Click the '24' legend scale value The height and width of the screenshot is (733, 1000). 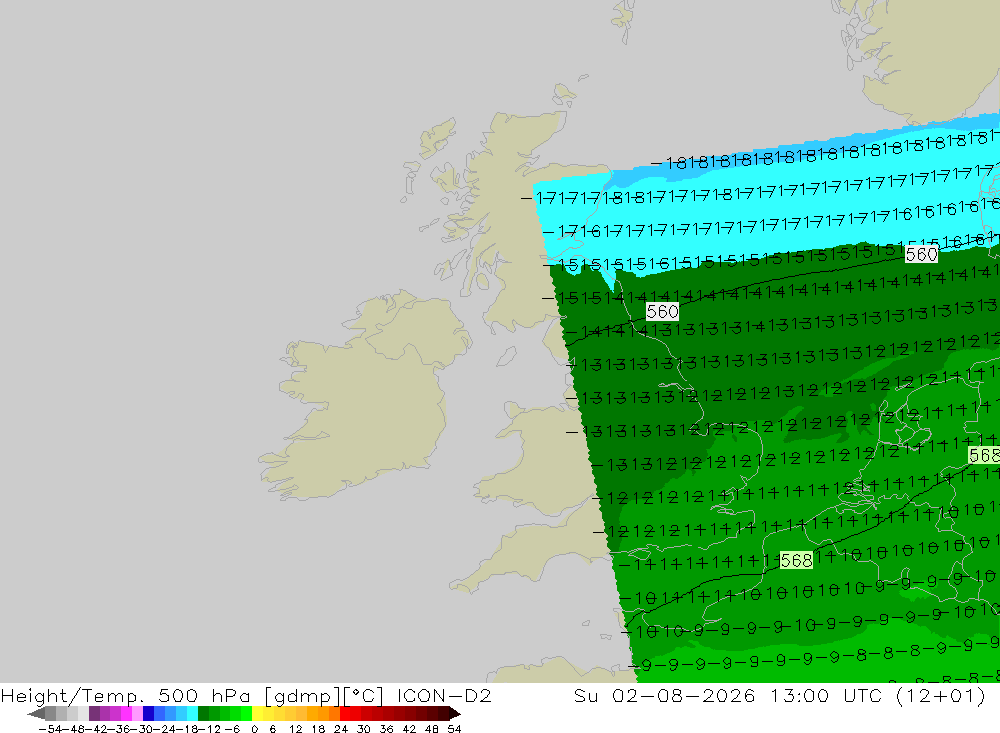tap(341, 729)
